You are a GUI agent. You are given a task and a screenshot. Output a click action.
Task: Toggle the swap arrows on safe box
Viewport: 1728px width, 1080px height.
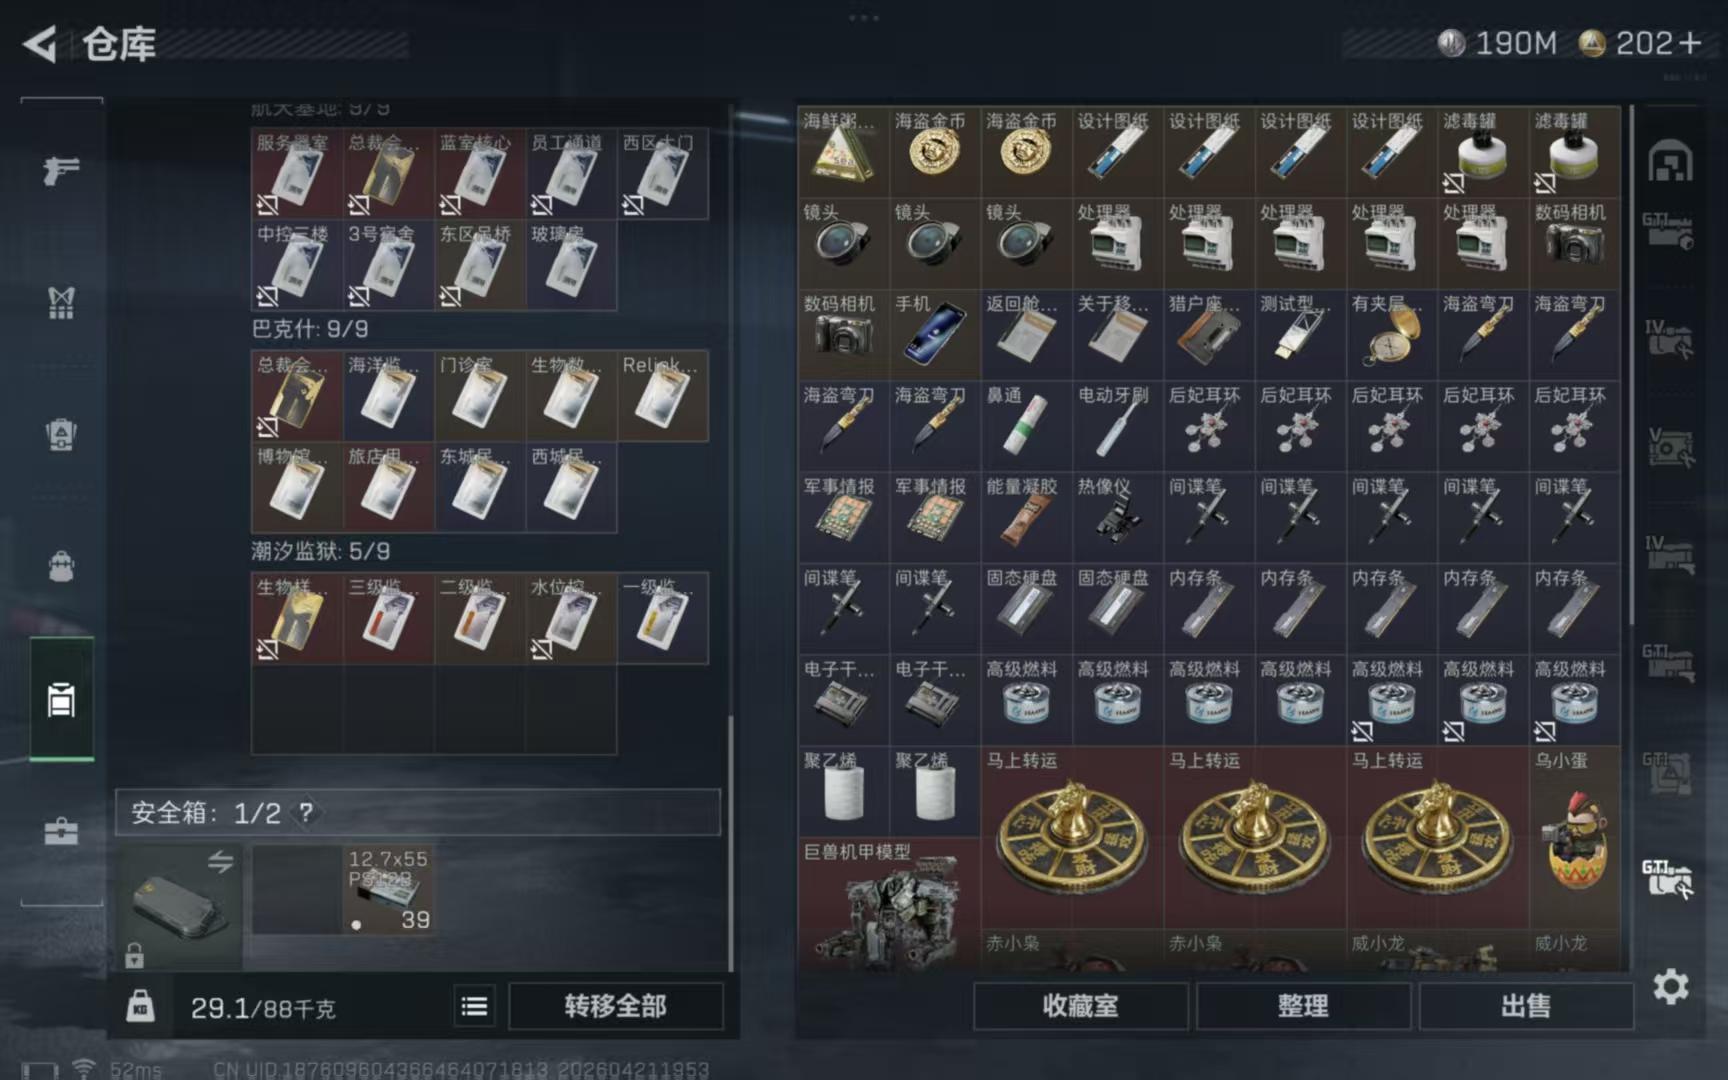point(220,861)
